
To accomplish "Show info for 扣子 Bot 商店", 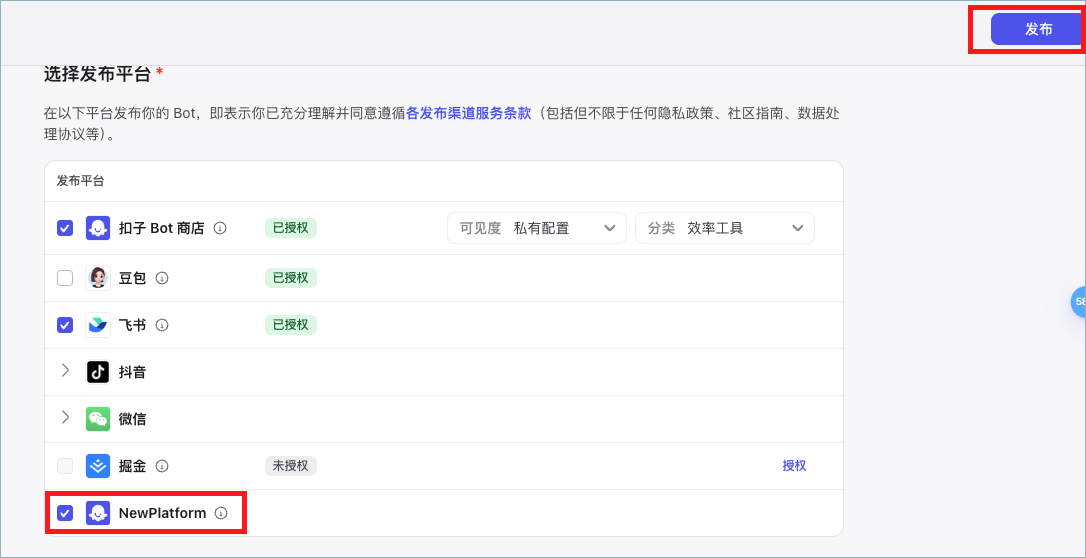I will [x=220, y=228].
